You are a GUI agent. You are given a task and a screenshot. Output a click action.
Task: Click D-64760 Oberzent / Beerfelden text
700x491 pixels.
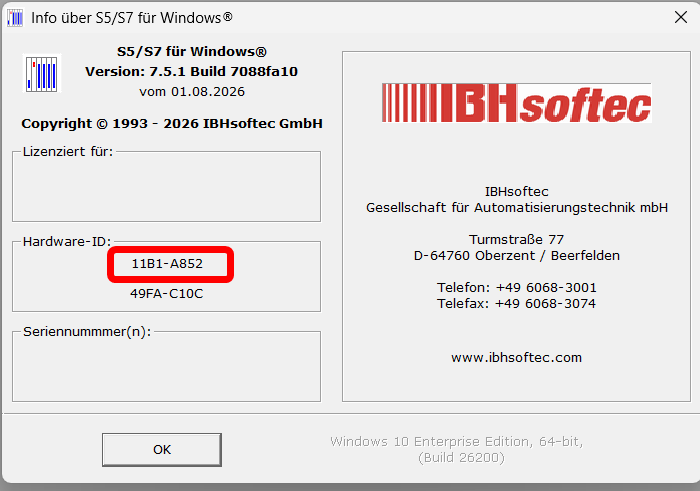[x=517, y=256]
